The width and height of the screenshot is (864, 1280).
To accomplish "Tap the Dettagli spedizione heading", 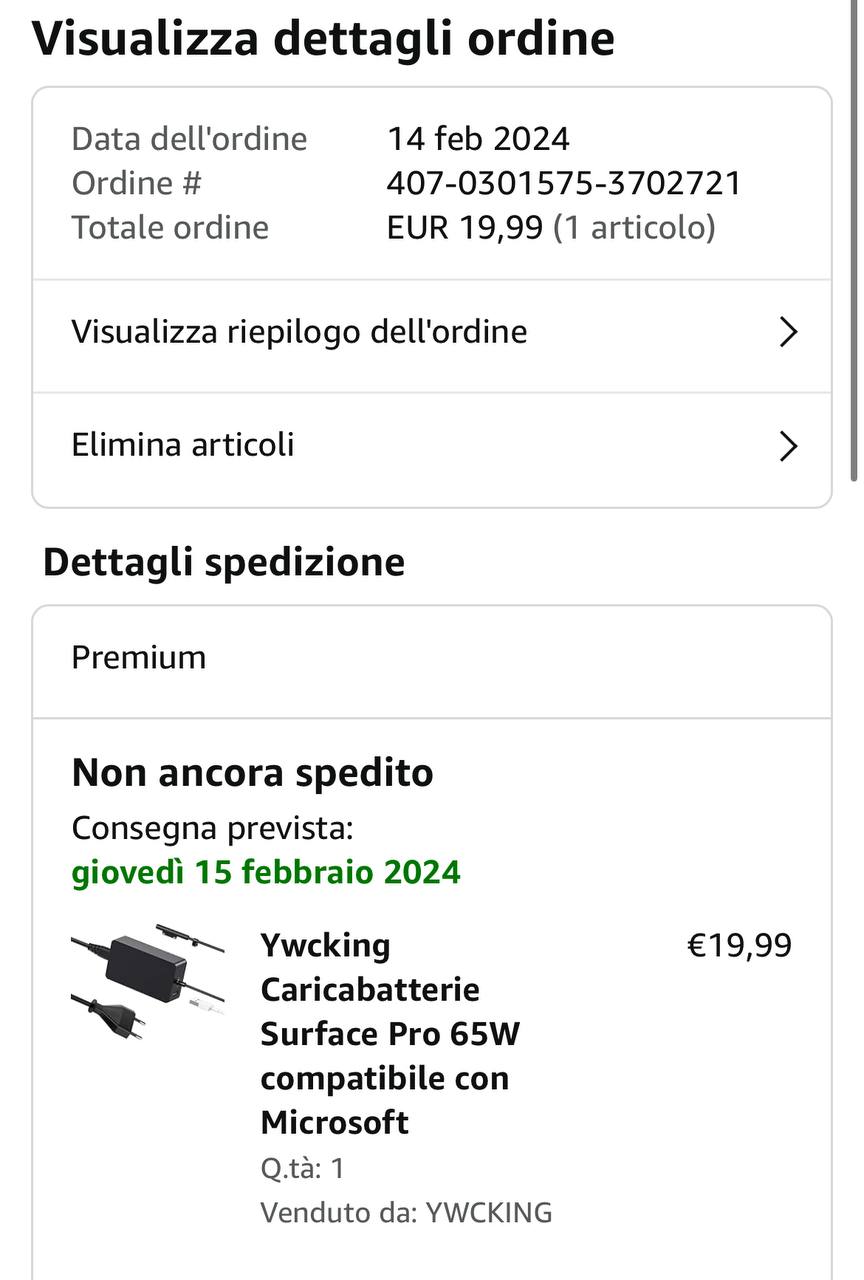I will click(224, 562).
